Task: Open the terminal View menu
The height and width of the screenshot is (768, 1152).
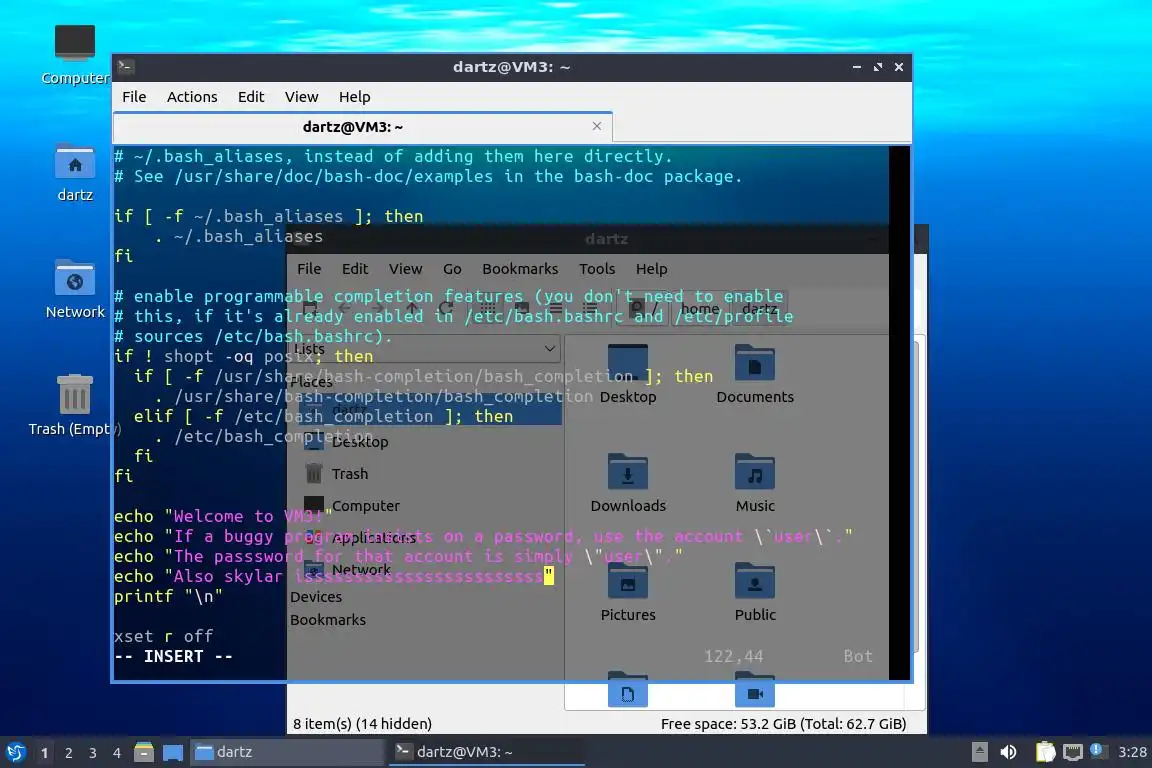Action: point(301,97)
